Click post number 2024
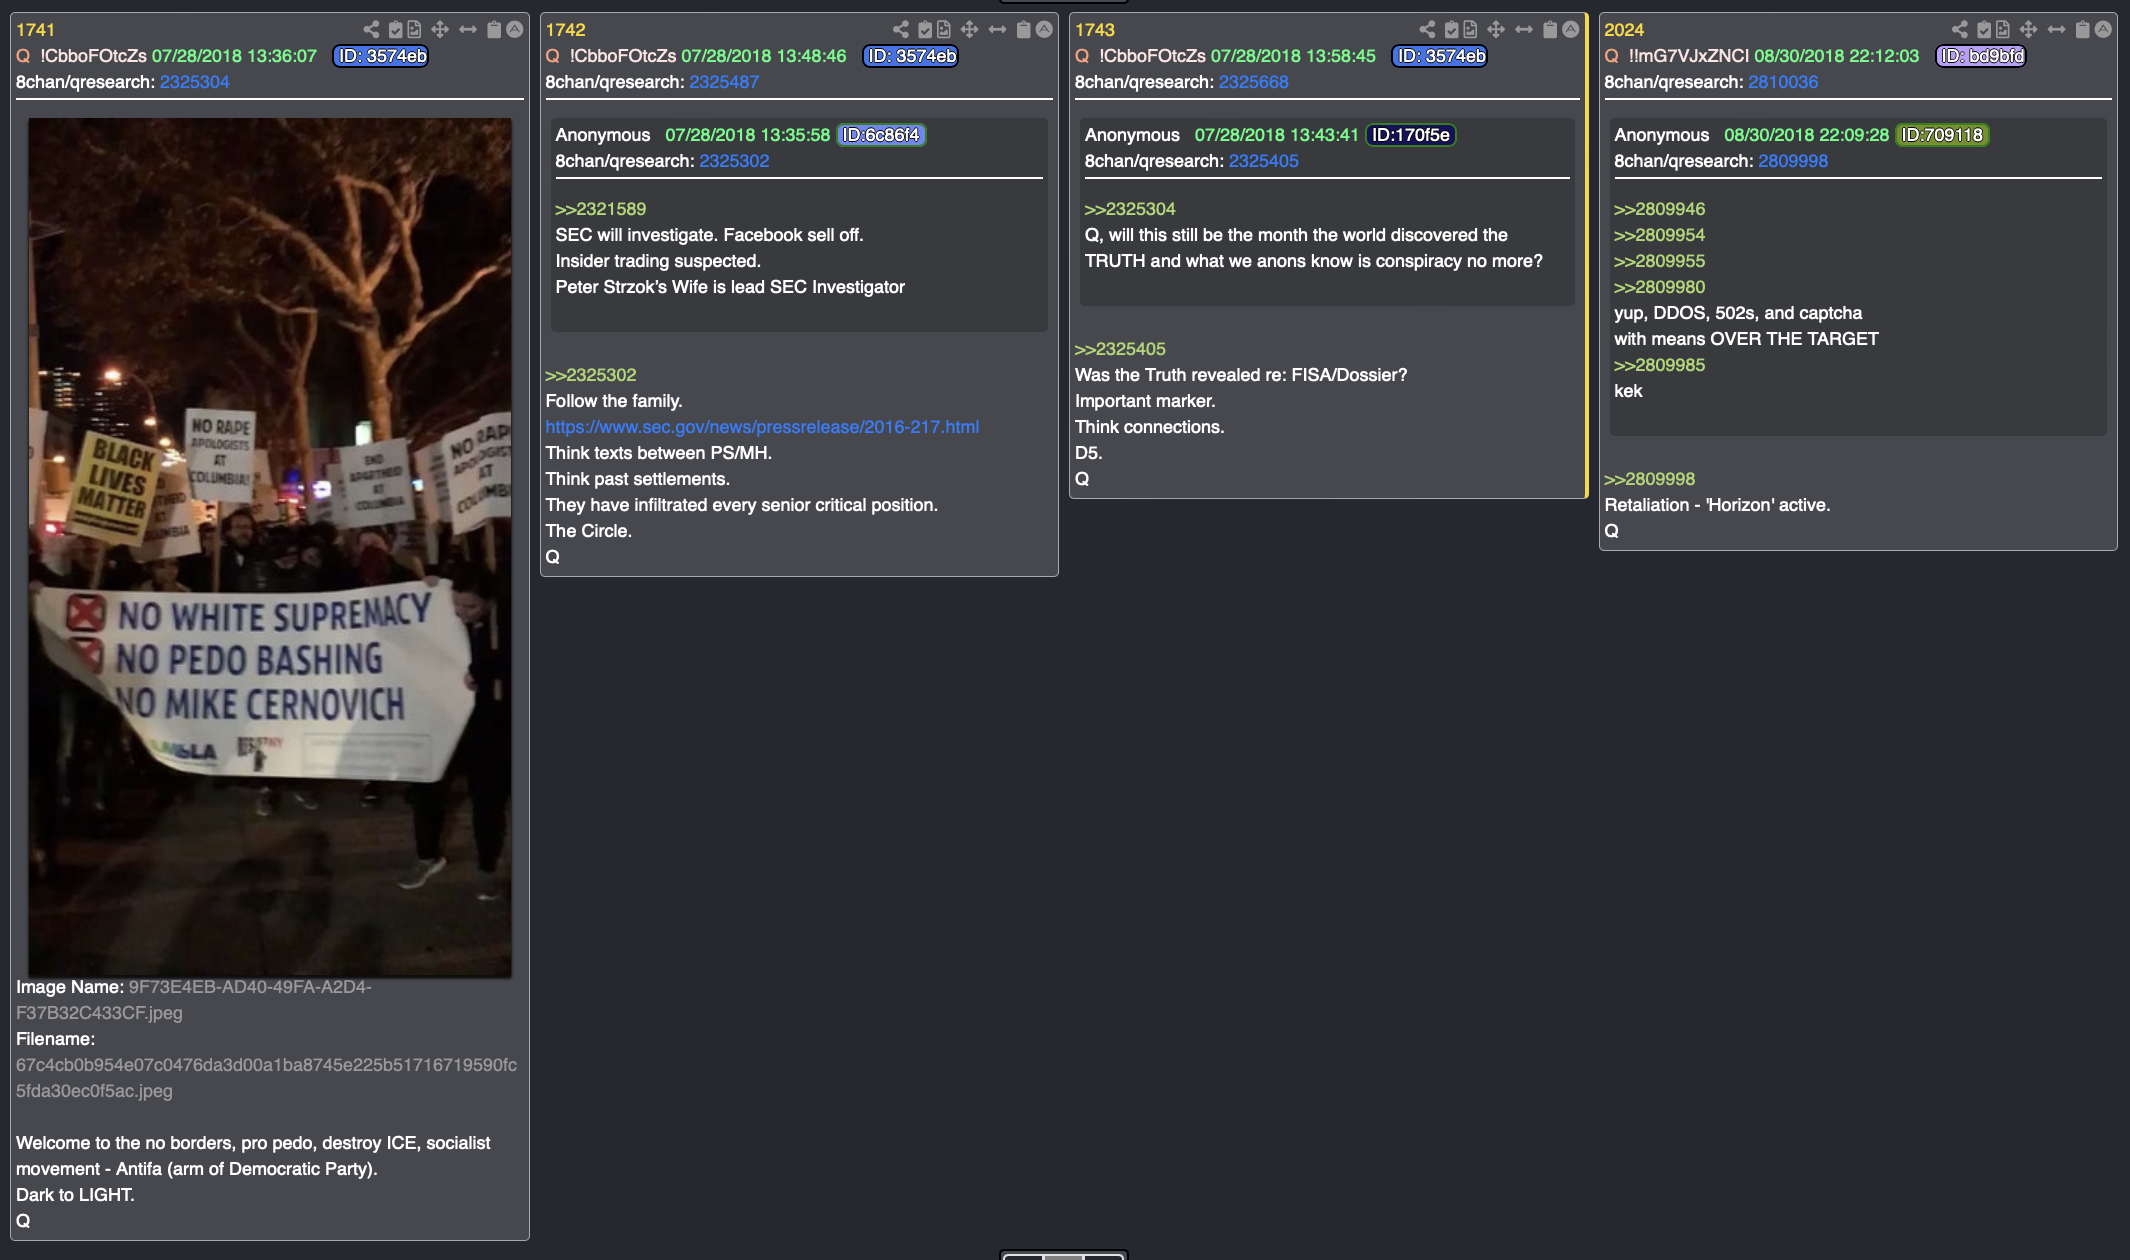 pyautogui.click(x=1625, y=30)
